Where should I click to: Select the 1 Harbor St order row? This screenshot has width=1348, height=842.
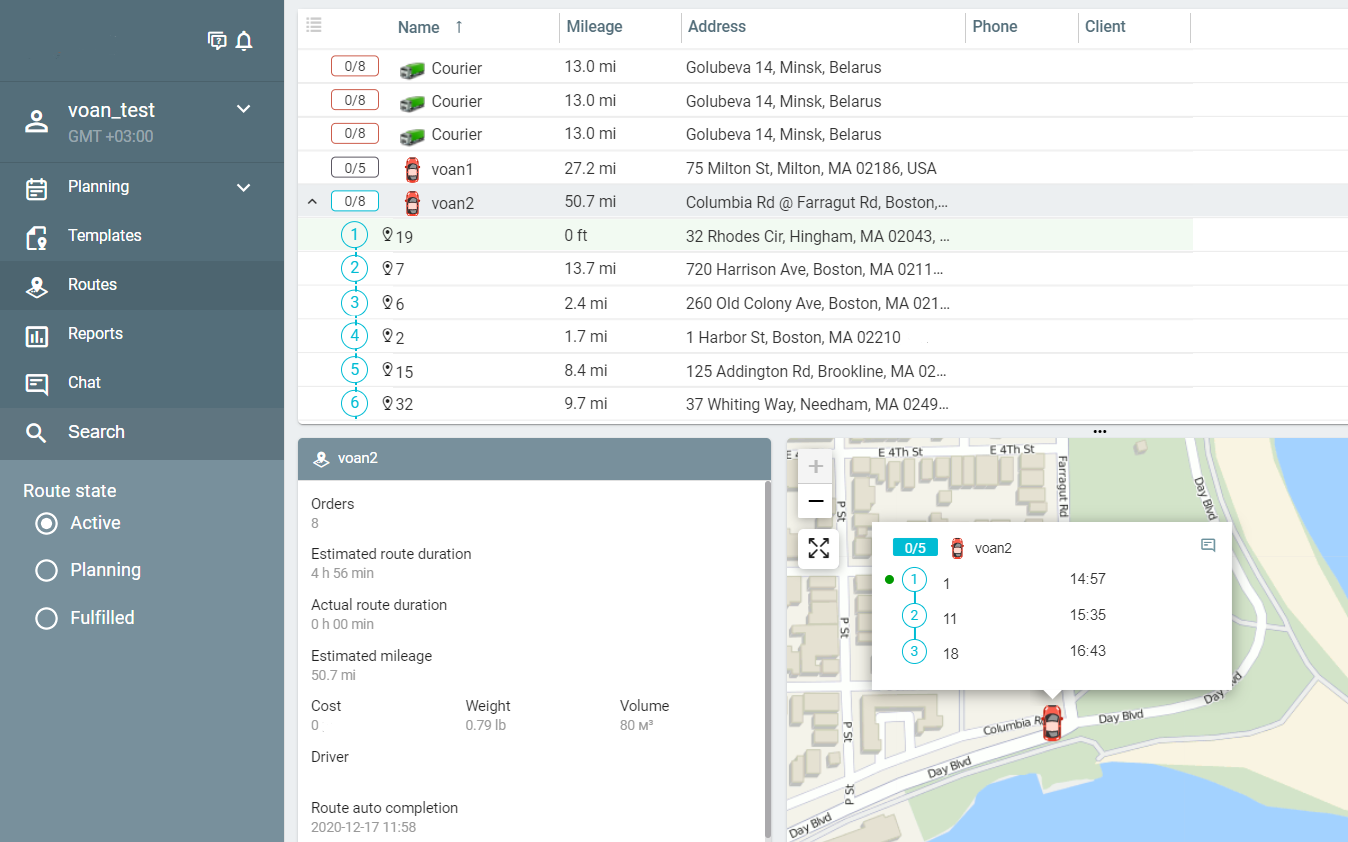pos(792,338)
